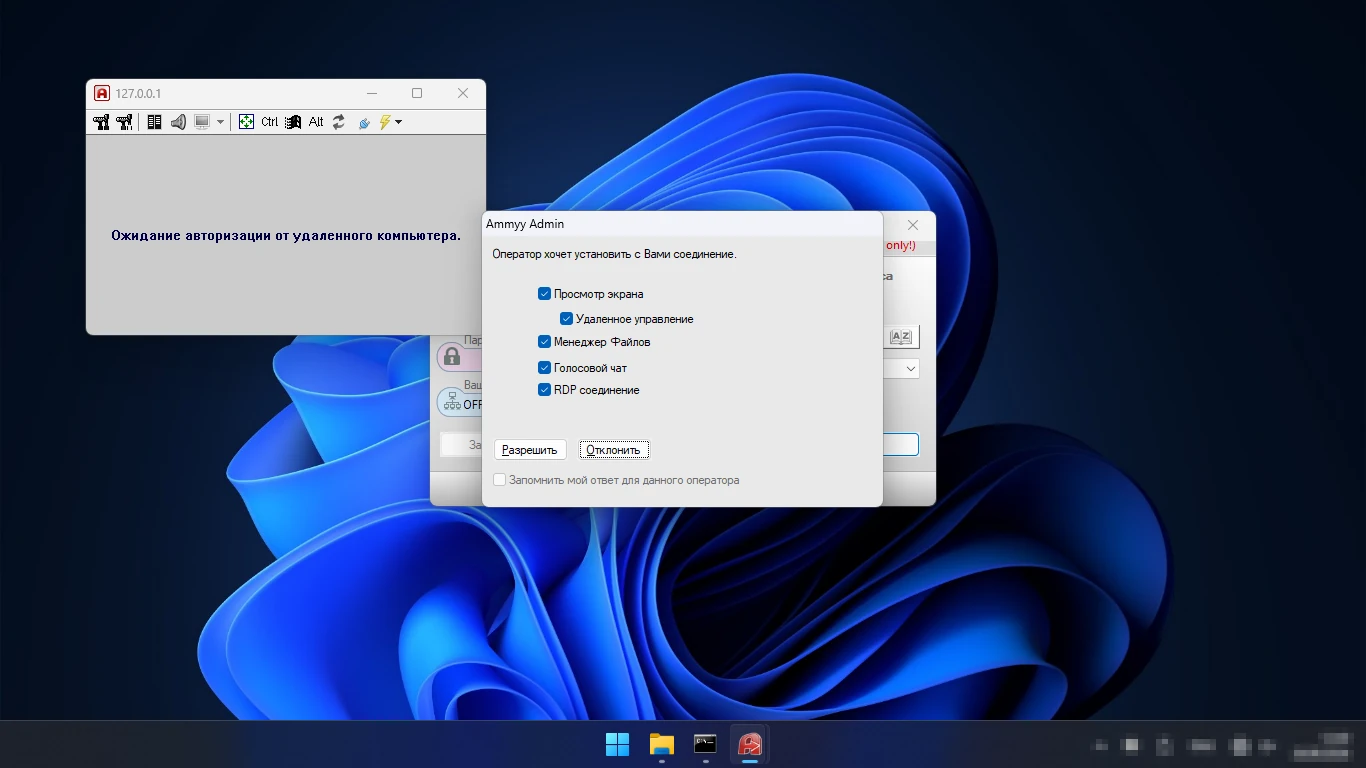Open the Windows Start menu
The image size is (1366, 768).
pyautogui.click(x=618, y=744)
